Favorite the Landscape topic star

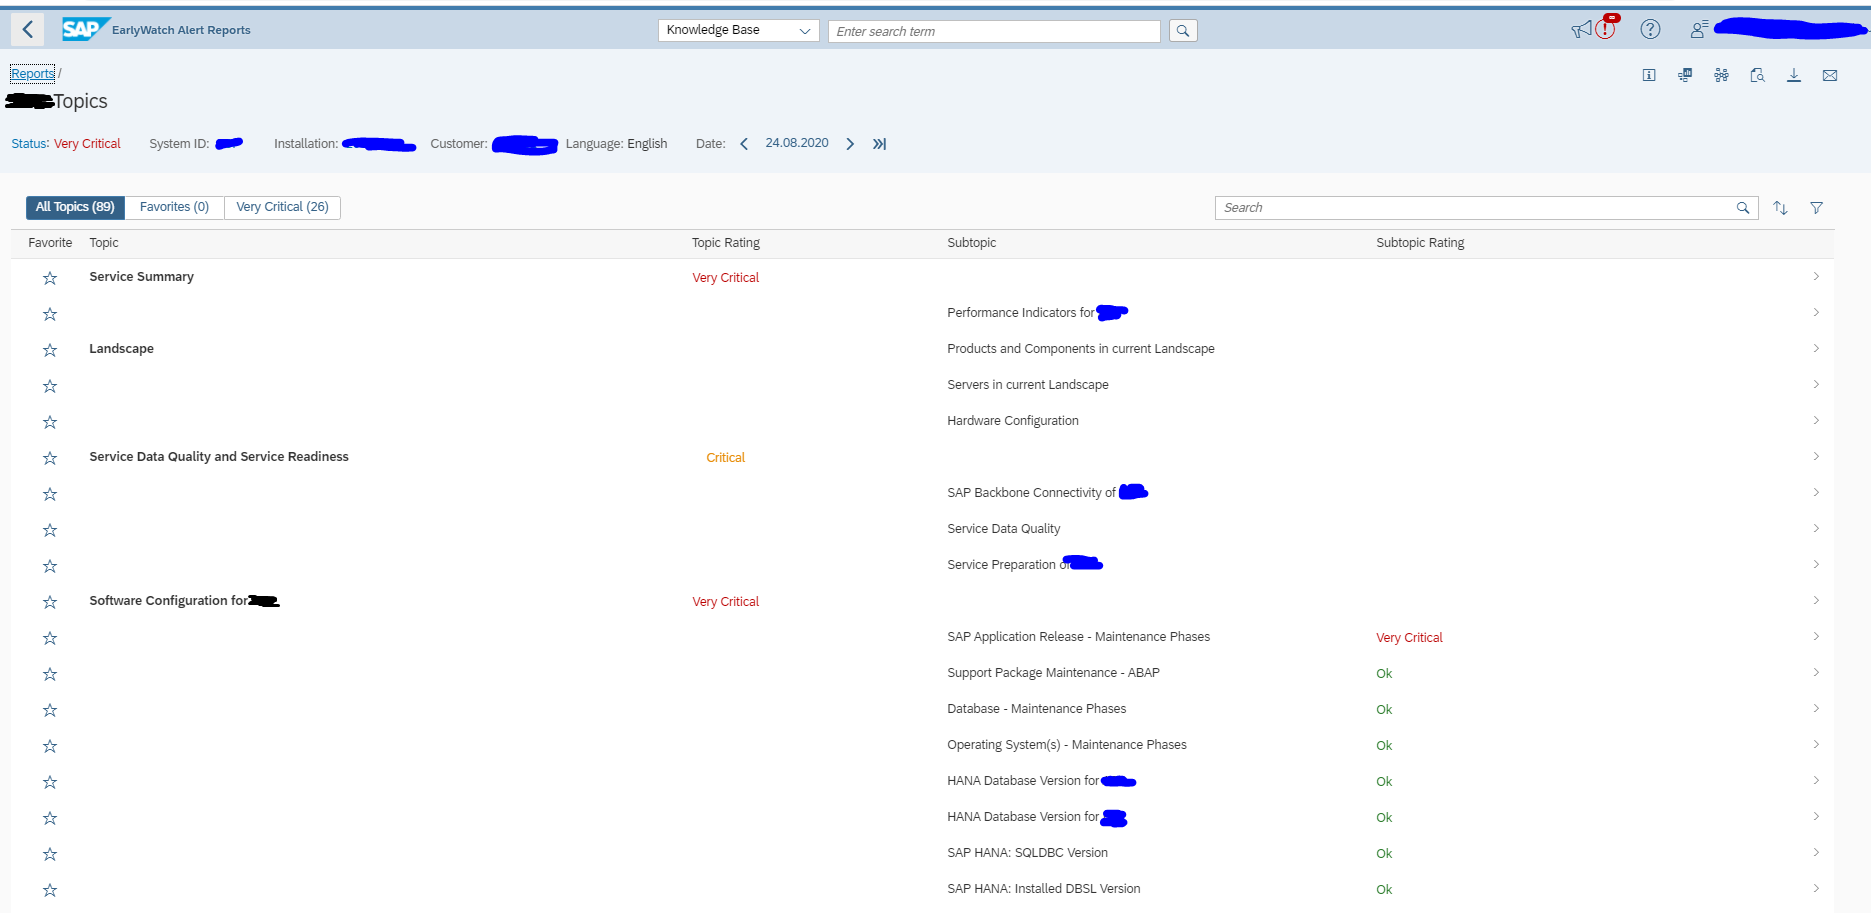50,350
